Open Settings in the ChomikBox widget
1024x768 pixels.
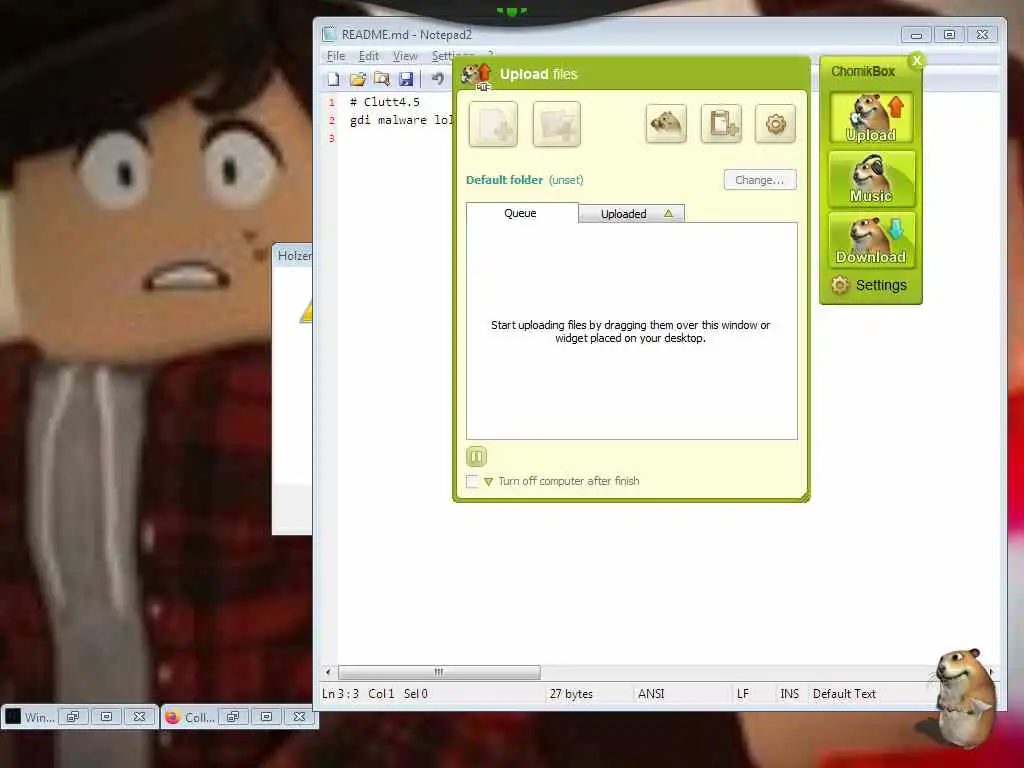[x=869, y=285]
